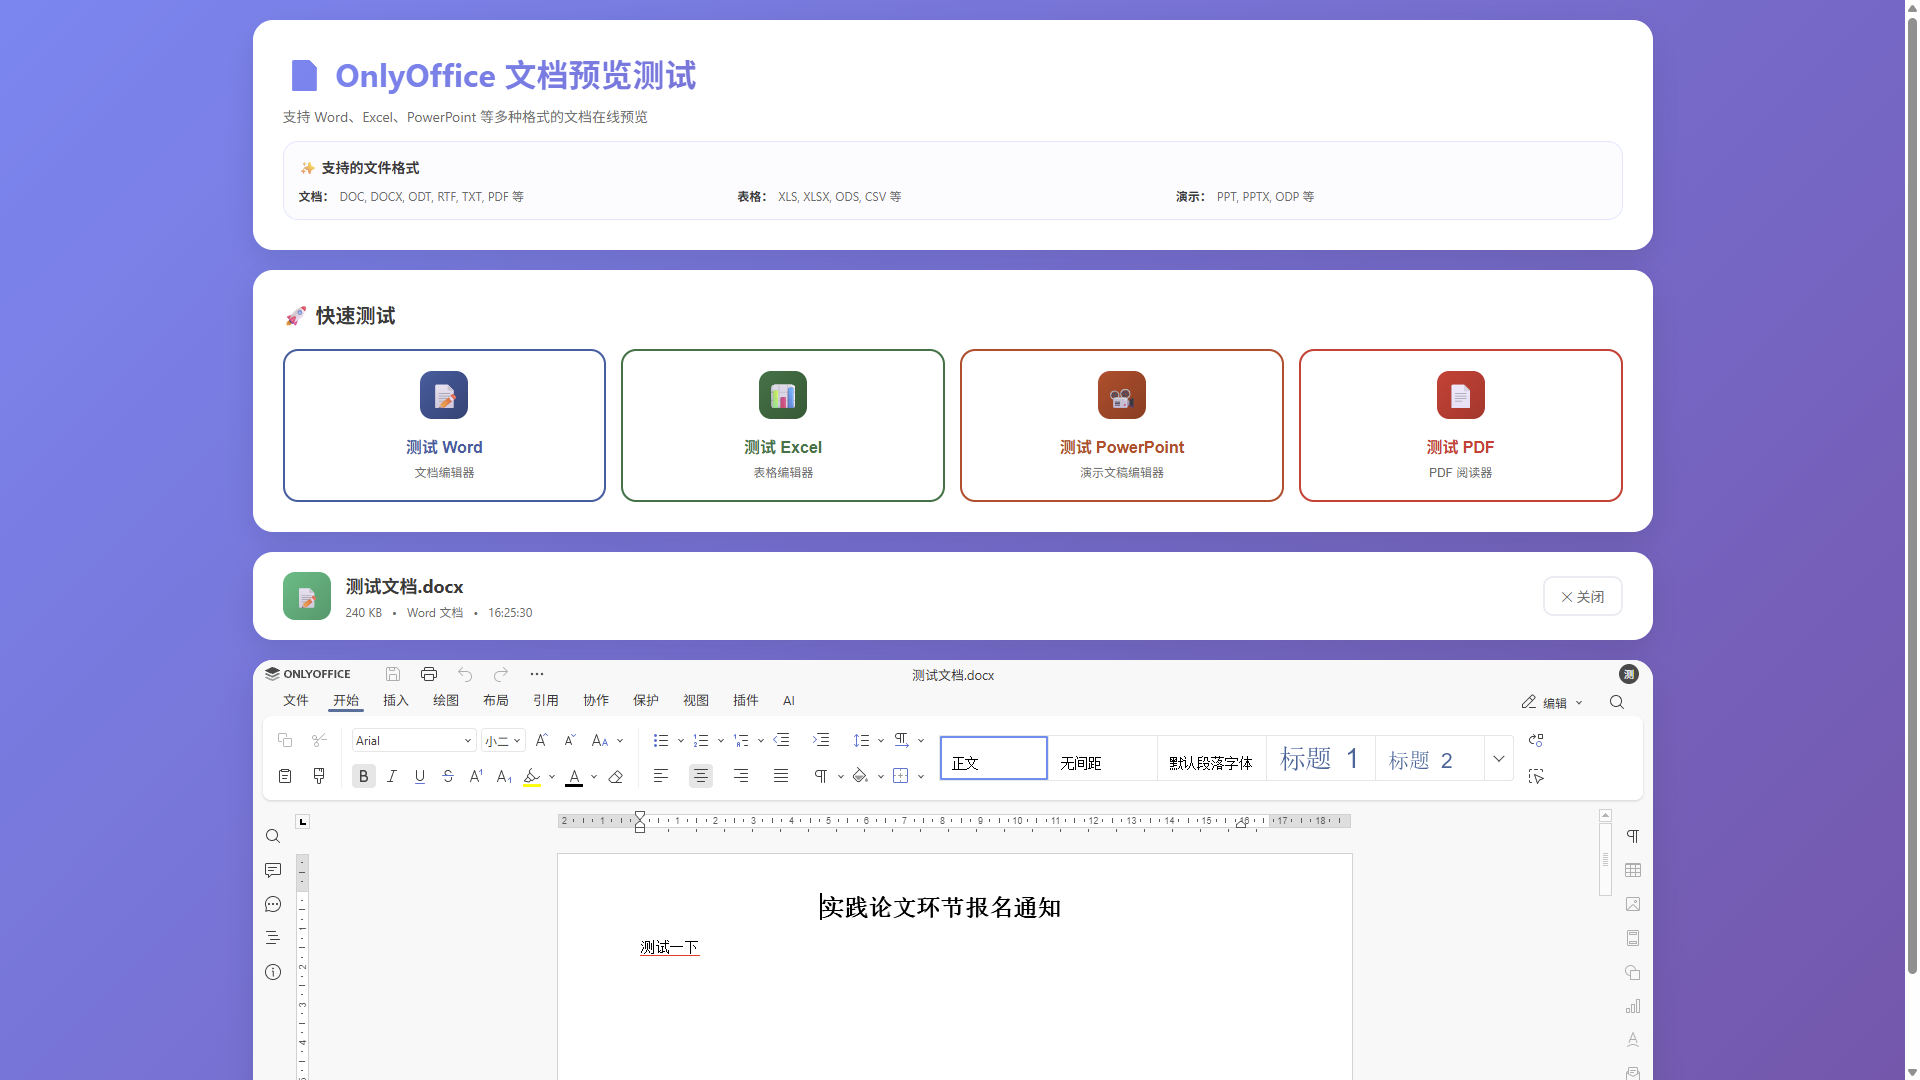The height and width of the screenshot is (1080, 1920).
Task: Open the Arial font name dropdown
Action: coord(467,741)
